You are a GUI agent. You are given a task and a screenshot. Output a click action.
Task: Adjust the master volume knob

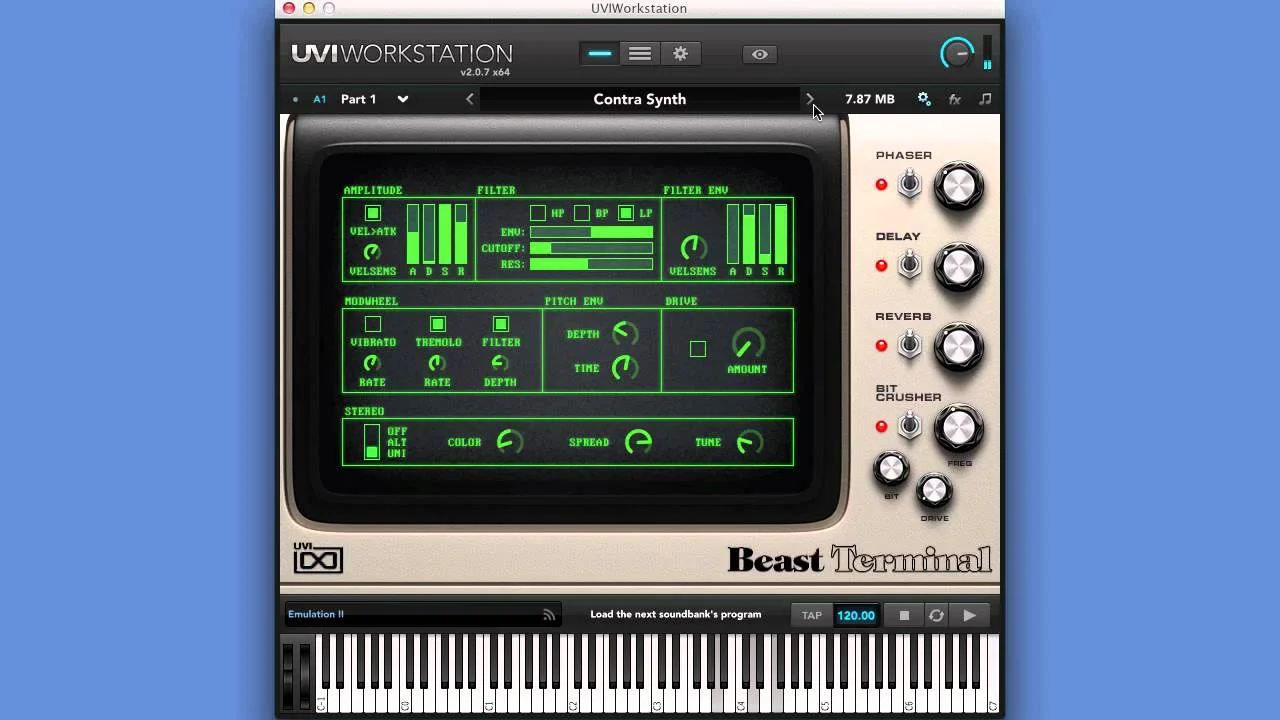pyautogui.click(x=957, y=53)
